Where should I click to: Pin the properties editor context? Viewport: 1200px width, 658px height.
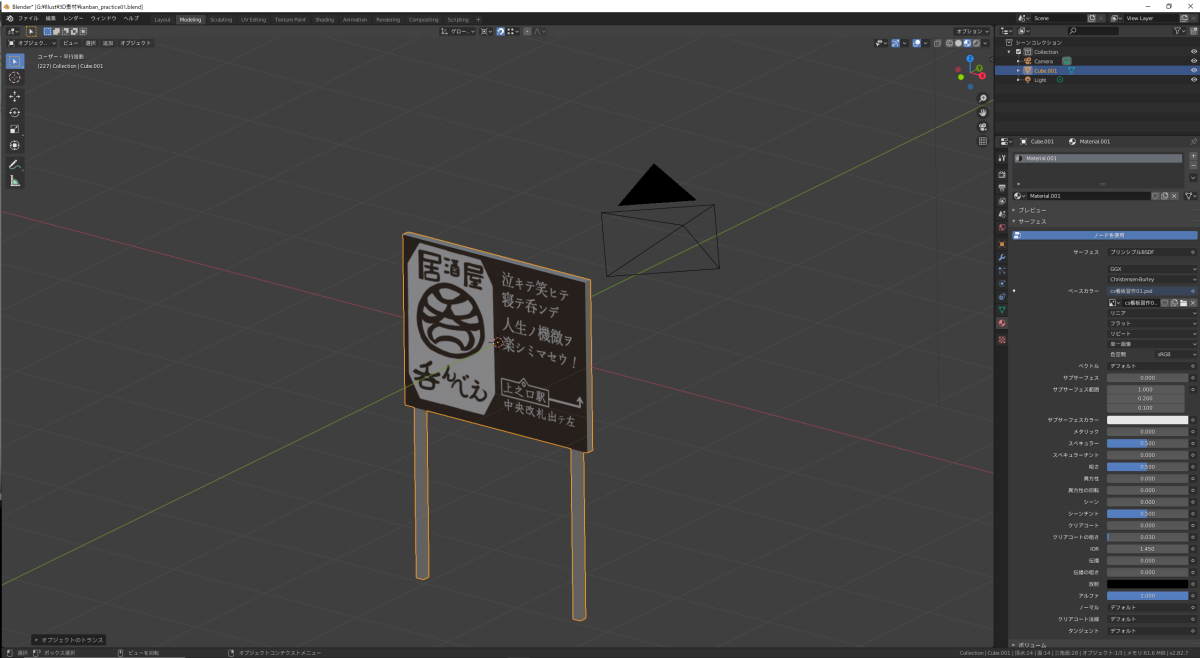coord(1192,142)
